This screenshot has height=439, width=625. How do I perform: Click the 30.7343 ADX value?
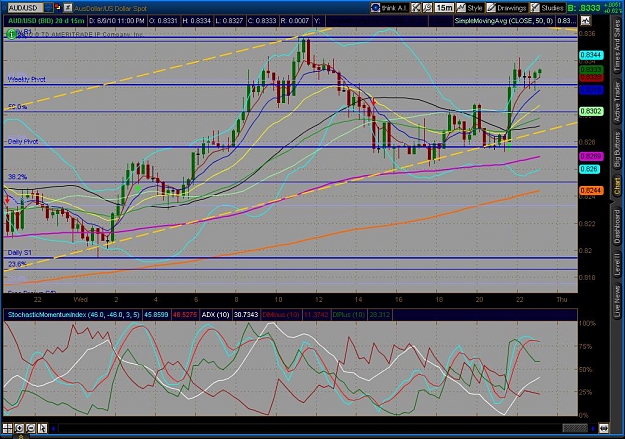(x=246, y=315)
